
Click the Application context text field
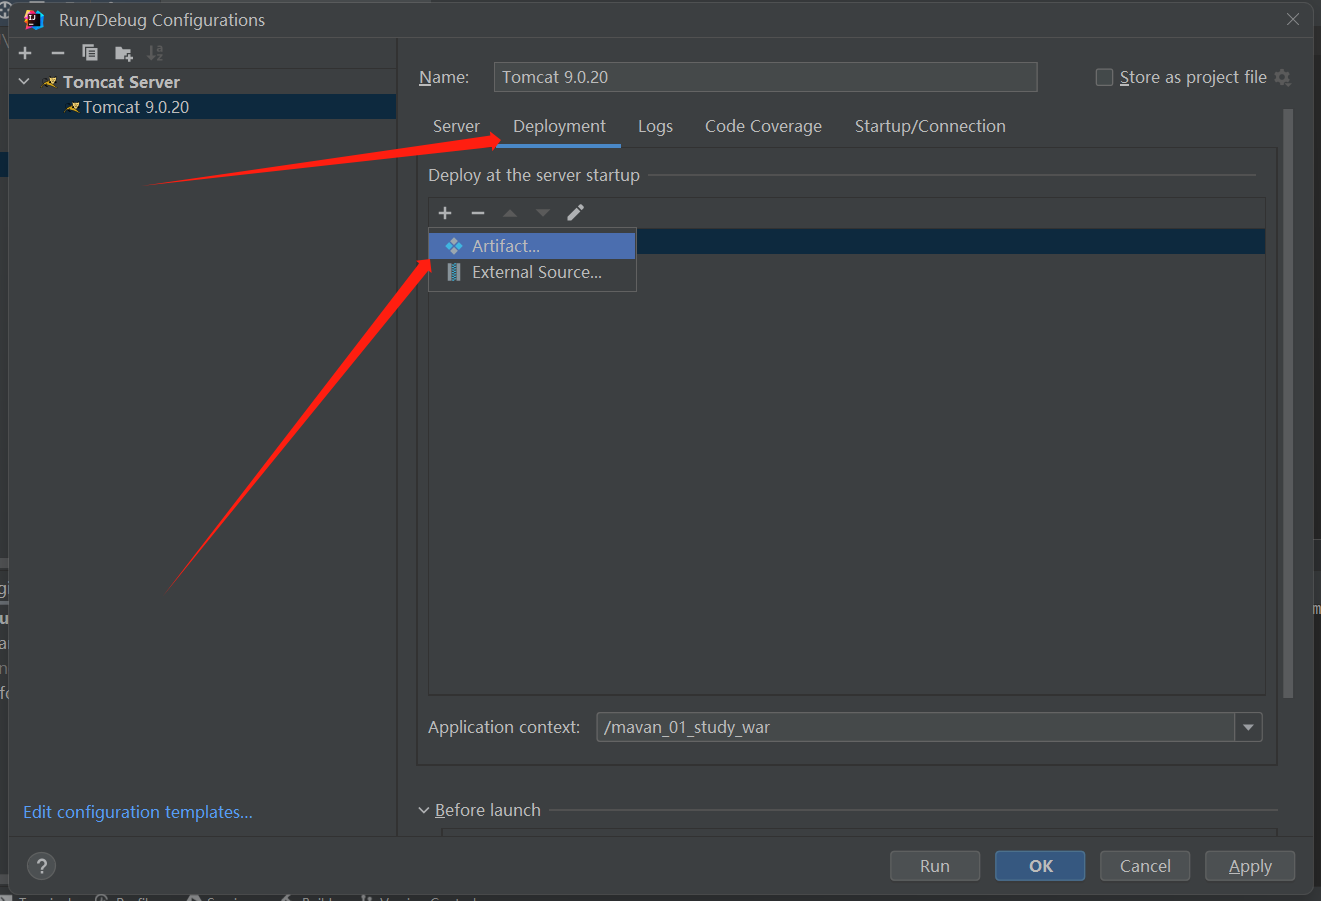(916, 727)
